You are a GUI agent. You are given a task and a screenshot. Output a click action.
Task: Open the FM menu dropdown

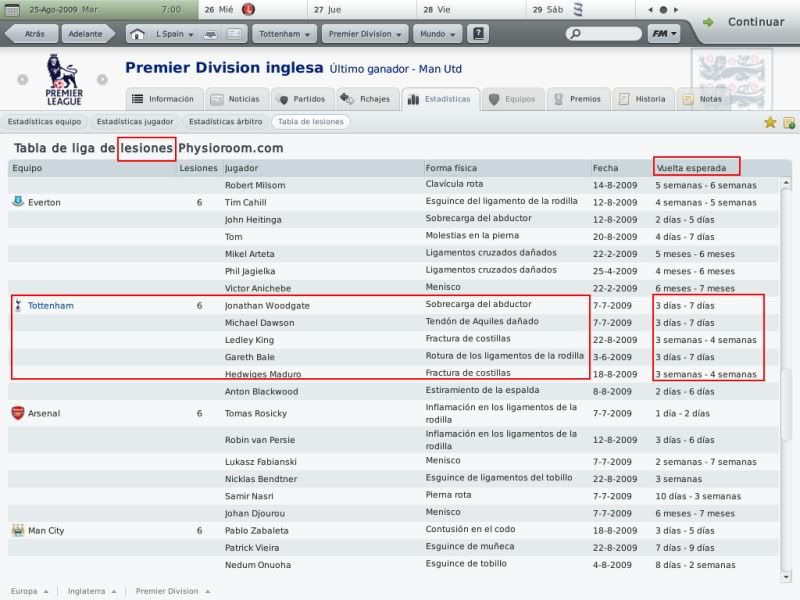click(x=664, y=34)
